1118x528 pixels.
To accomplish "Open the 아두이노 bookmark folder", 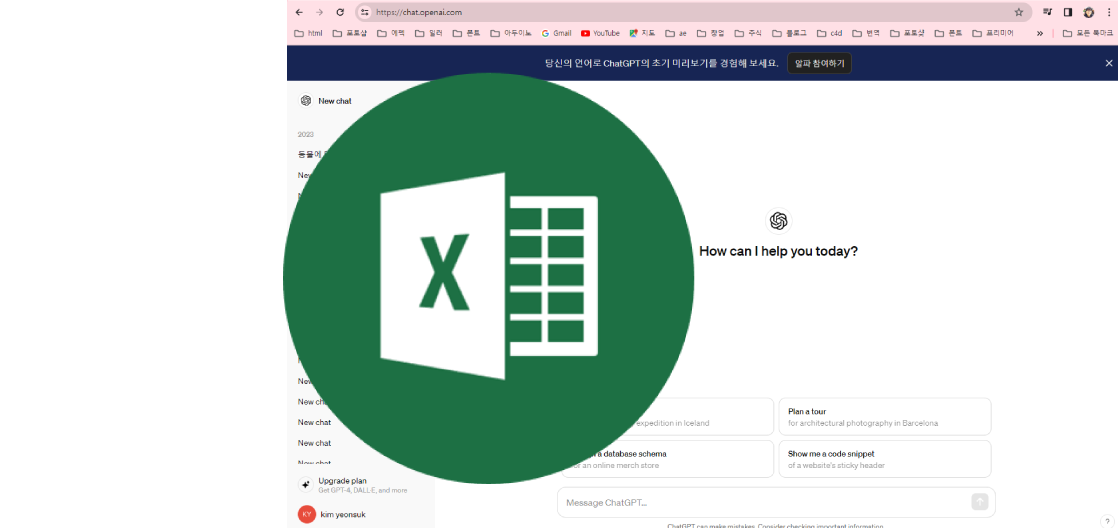I will [511, 33].
